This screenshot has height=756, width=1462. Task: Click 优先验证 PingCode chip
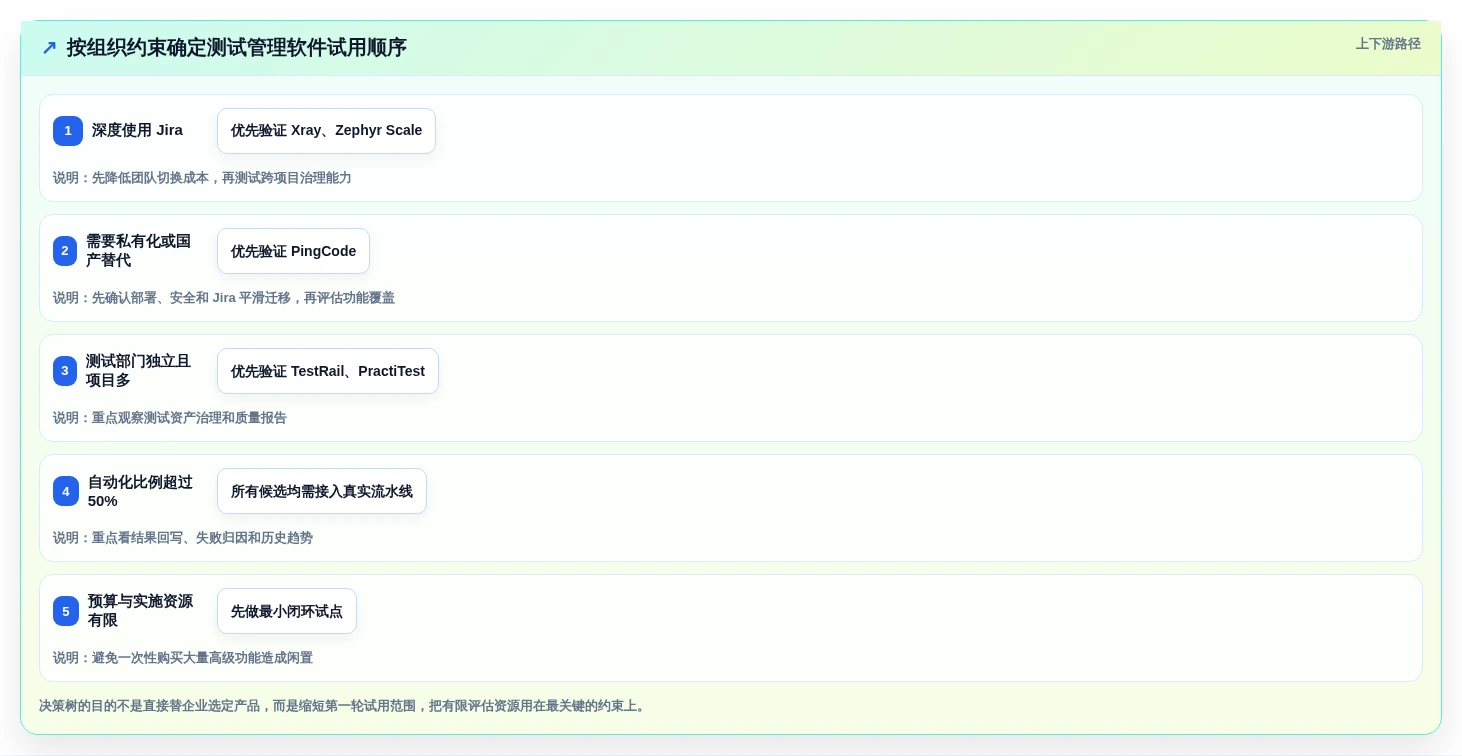coord(293,251)
